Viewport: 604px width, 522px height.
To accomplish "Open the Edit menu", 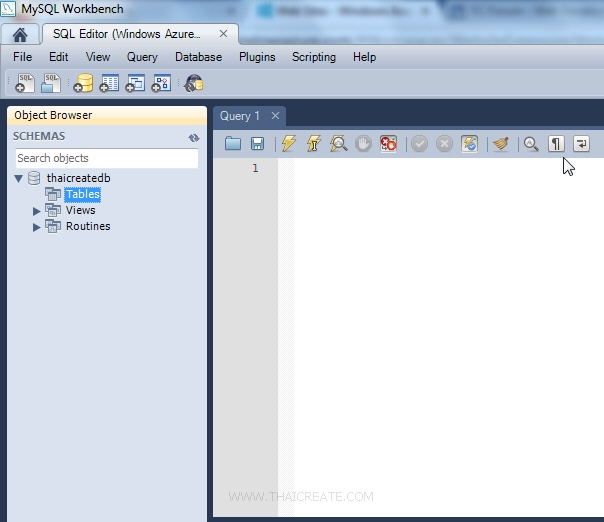I will click(x=59, y=57).
